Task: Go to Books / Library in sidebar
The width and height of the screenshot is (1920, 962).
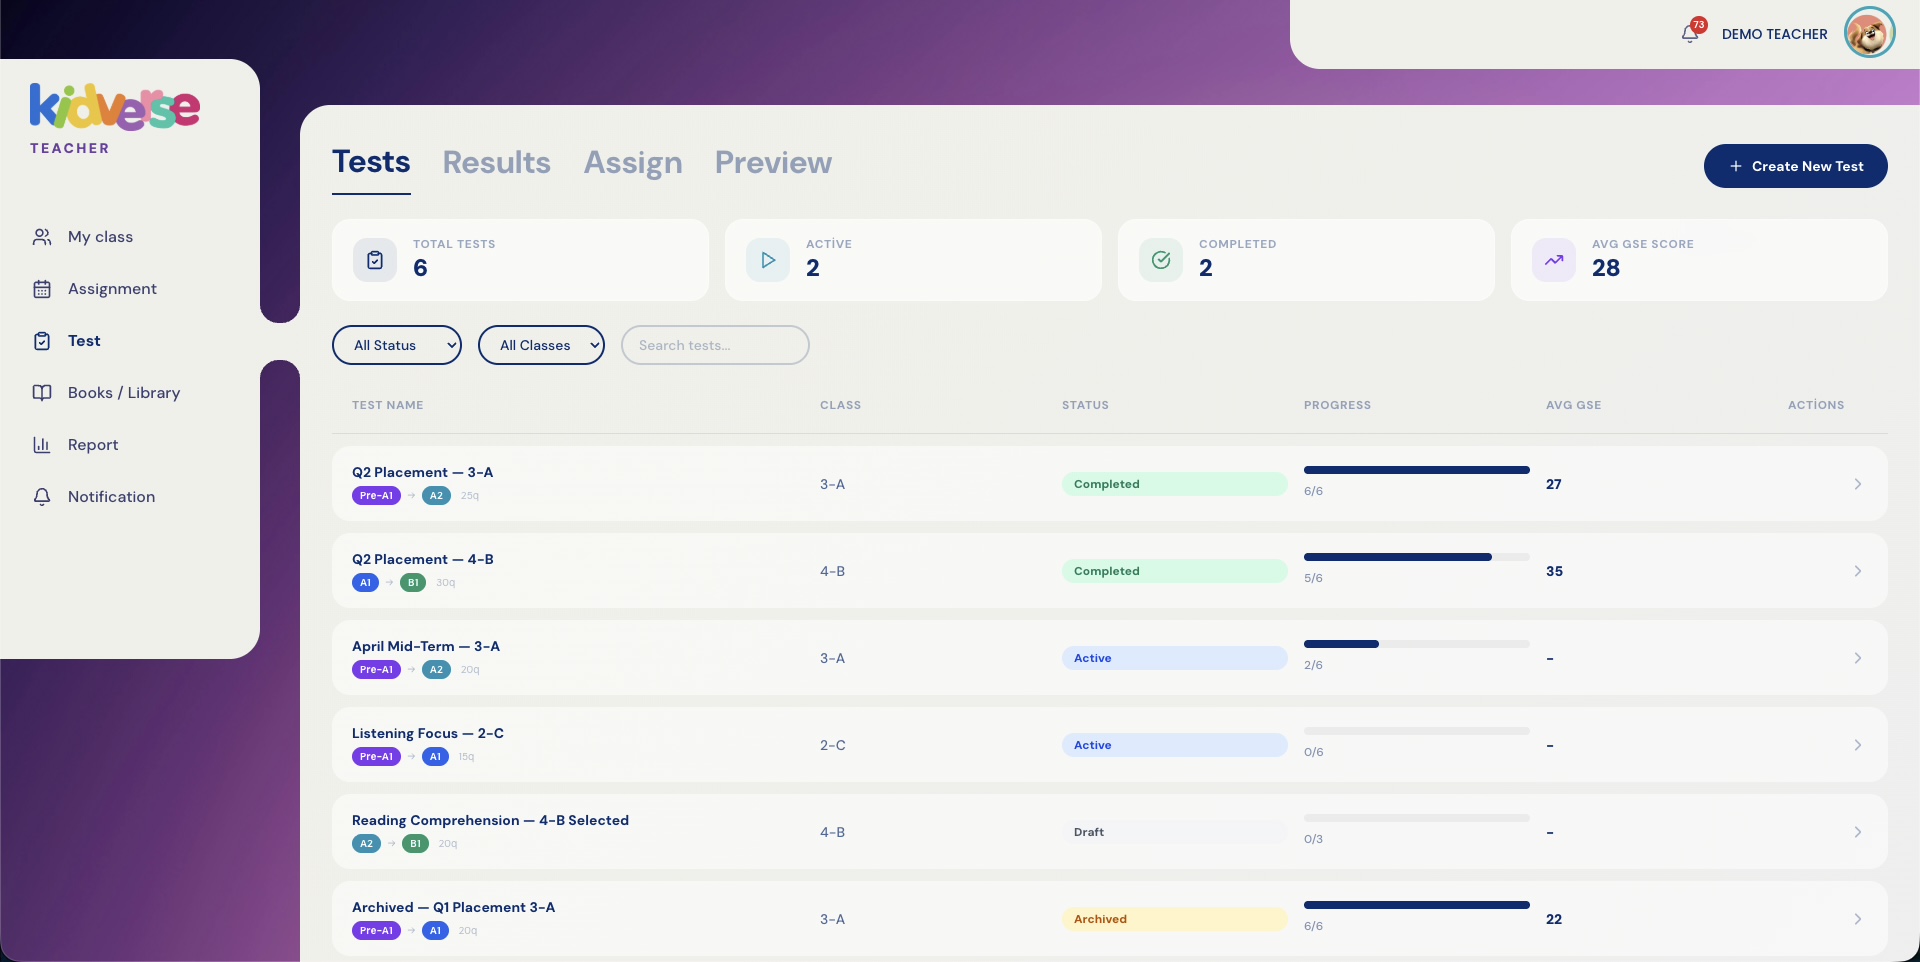Action: point(123,393)
